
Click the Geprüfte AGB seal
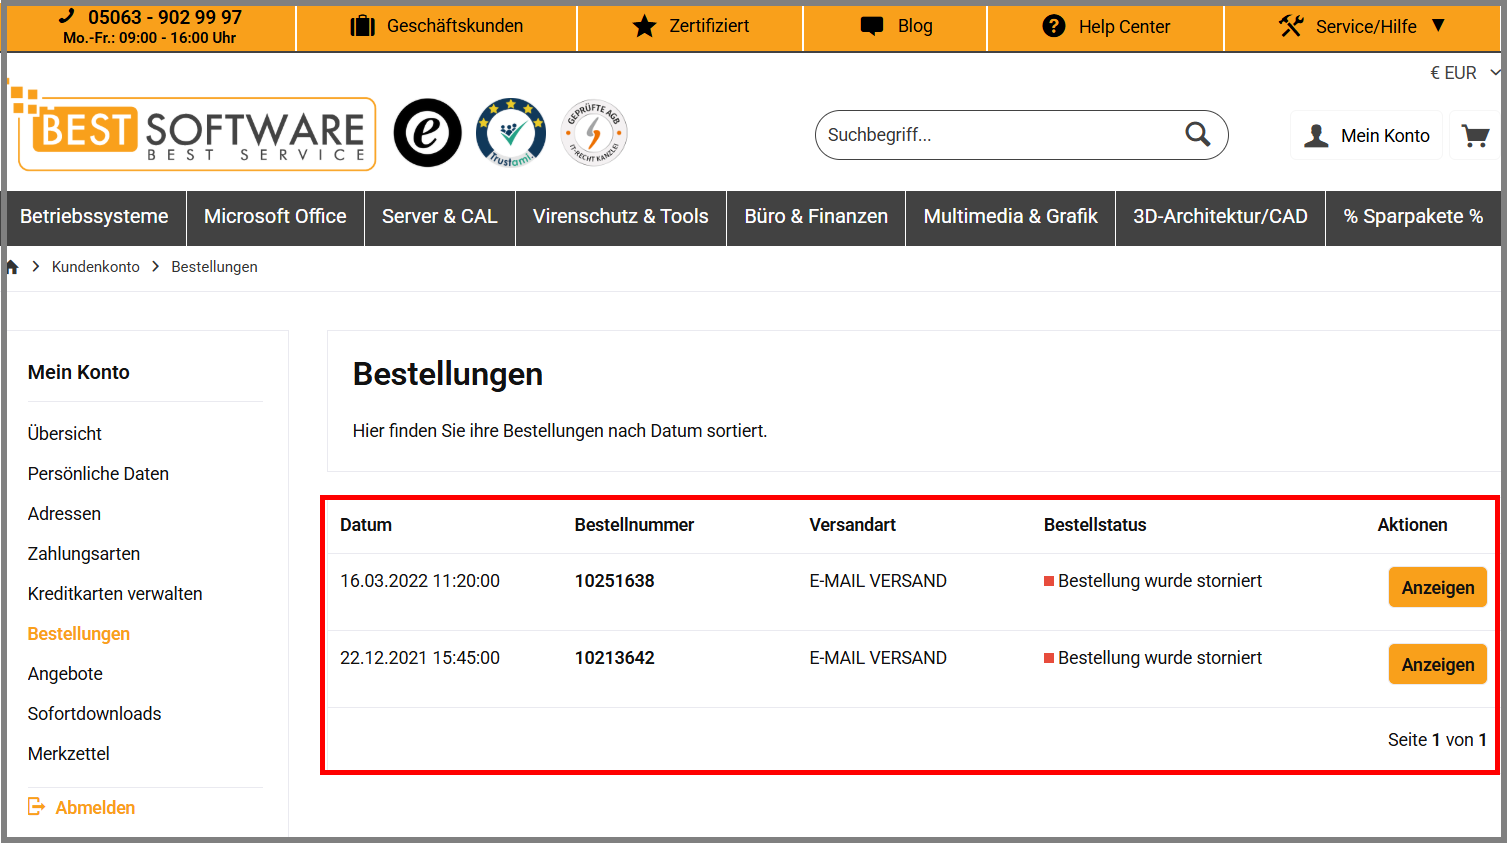pos(594,133)
